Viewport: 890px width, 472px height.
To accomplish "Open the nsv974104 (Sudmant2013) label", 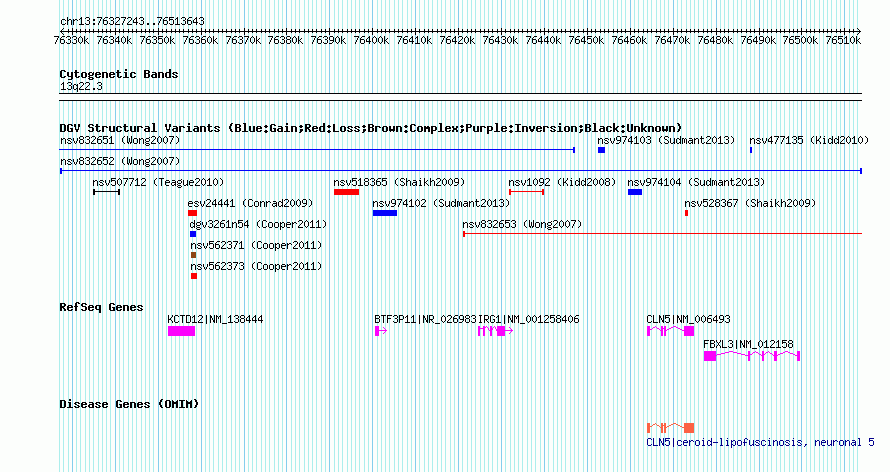I will coord(696,182).
